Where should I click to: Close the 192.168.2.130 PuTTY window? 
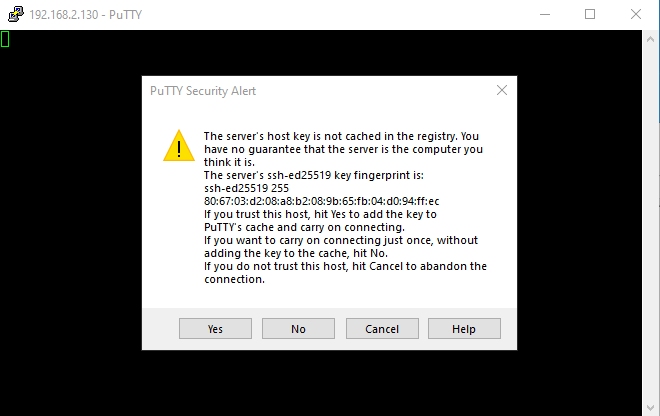(636, 14)
